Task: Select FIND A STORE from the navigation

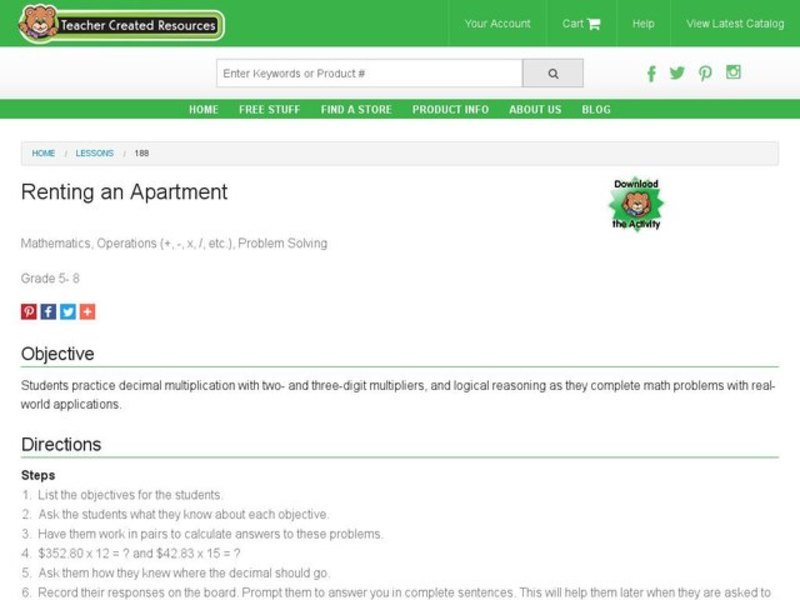Action: (x=356, y=109)
